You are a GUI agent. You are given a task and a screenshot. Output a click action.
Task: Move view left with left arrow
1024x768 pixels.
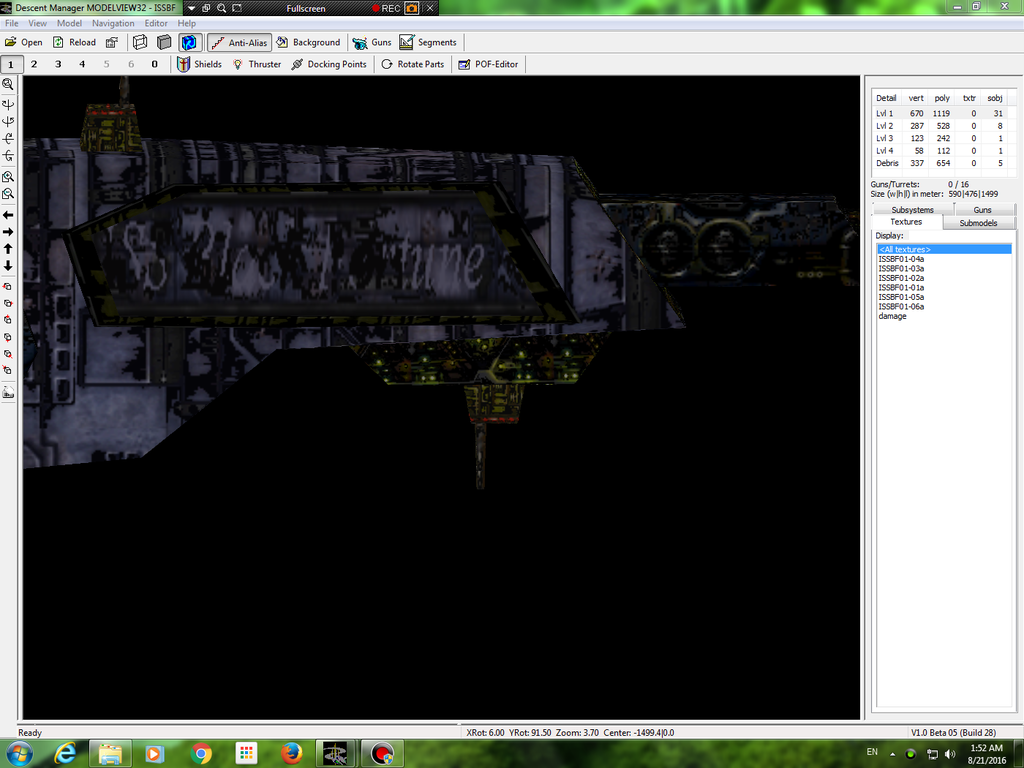click(8, 215)
